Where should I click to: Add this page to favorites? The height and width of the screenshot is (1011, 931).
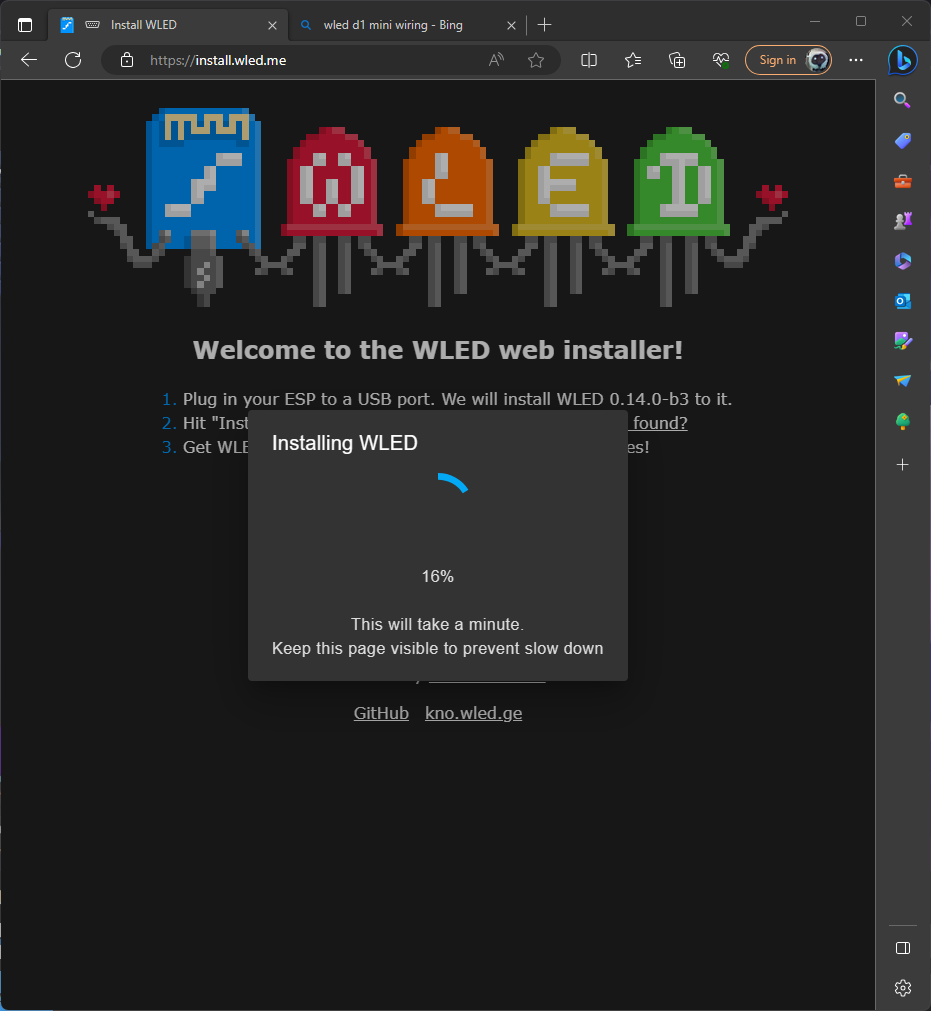pyautogui.click(x=537, y=60)
